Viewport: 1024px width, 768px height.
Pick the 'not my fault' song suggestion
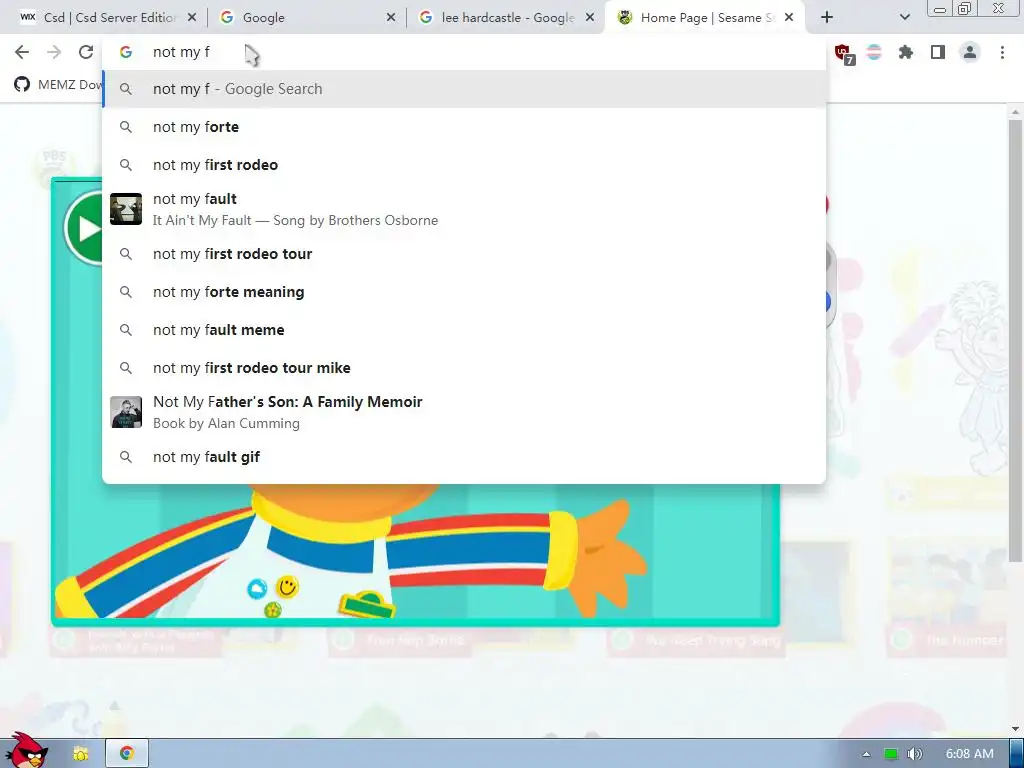pos(464,209)
